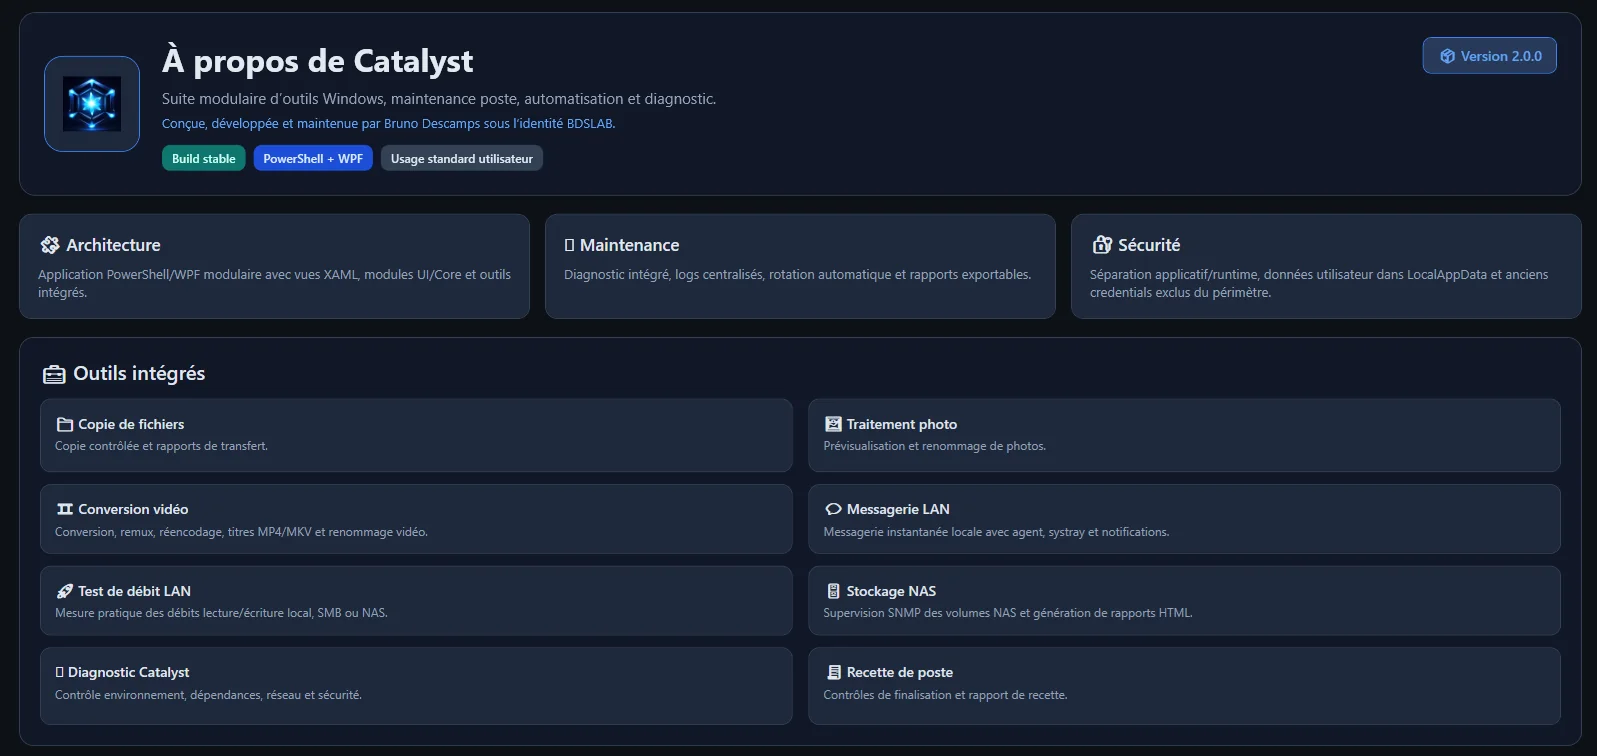Click the 'Outils intégrés' section heading
This screenshot has width=1597, height=756.
click(x=139, y=373)
